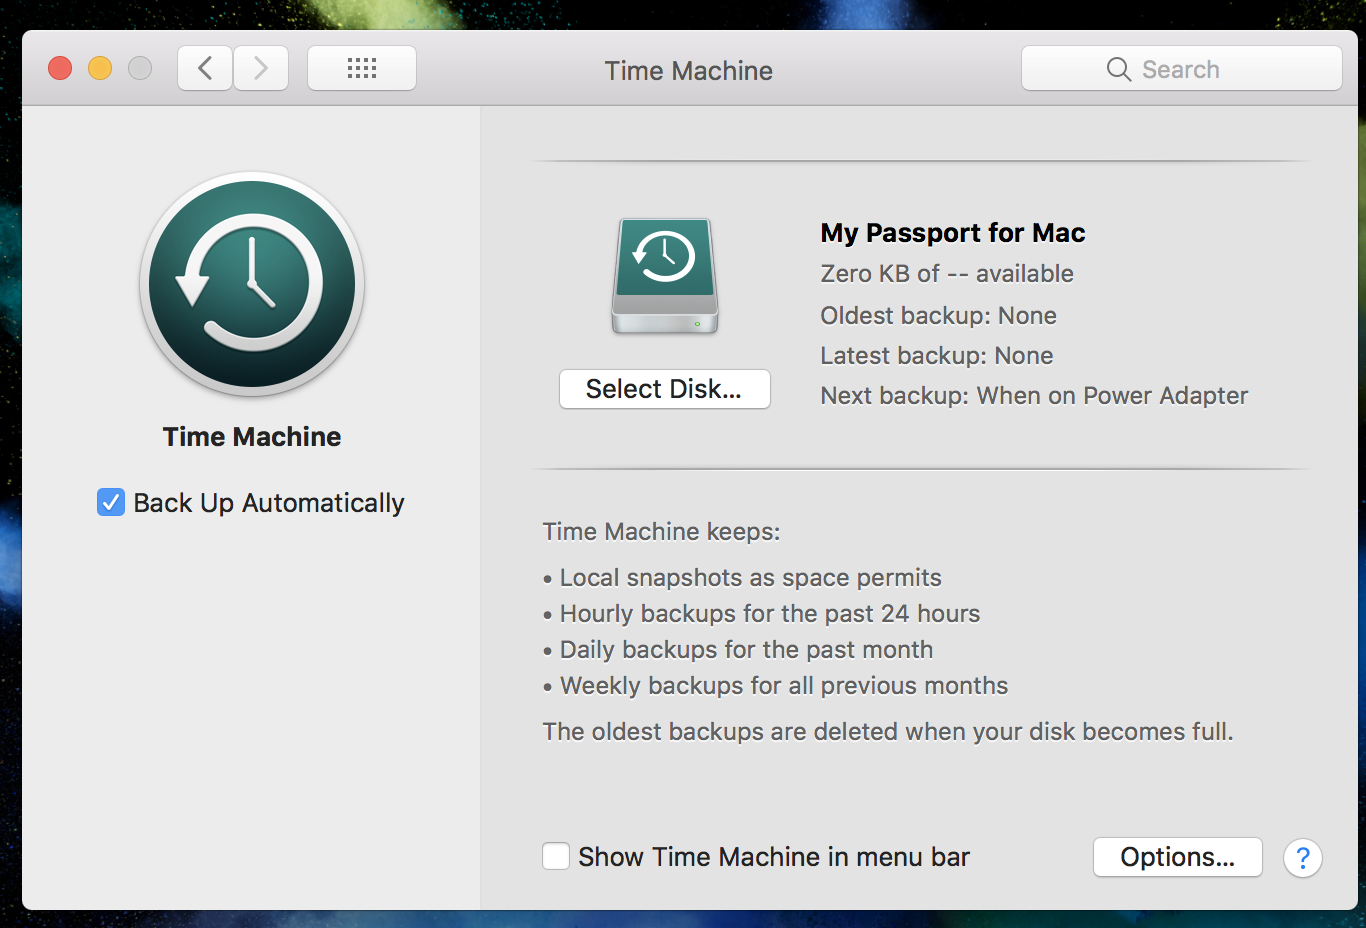Viewport: 1366px width, 928px height.
Task: Go forward with the right arrow button
Action: click(x=261, y=68)
